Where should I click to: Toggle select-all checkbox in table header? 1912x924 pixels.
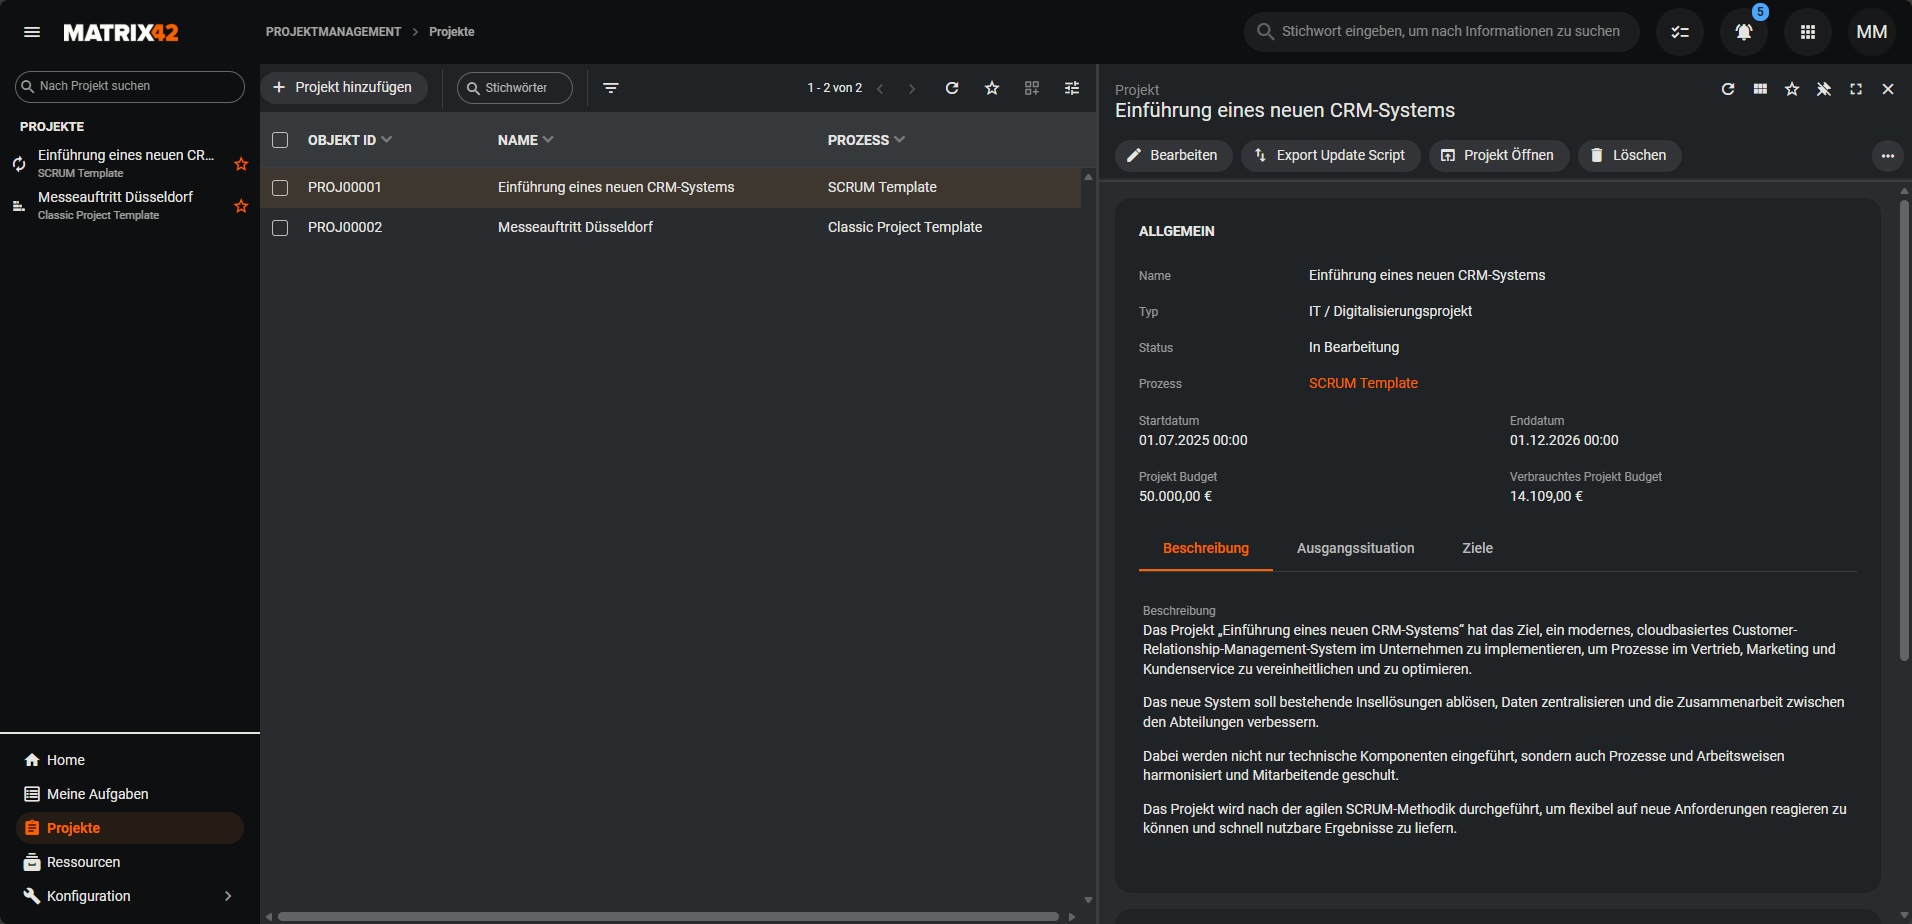click(280, 140)
